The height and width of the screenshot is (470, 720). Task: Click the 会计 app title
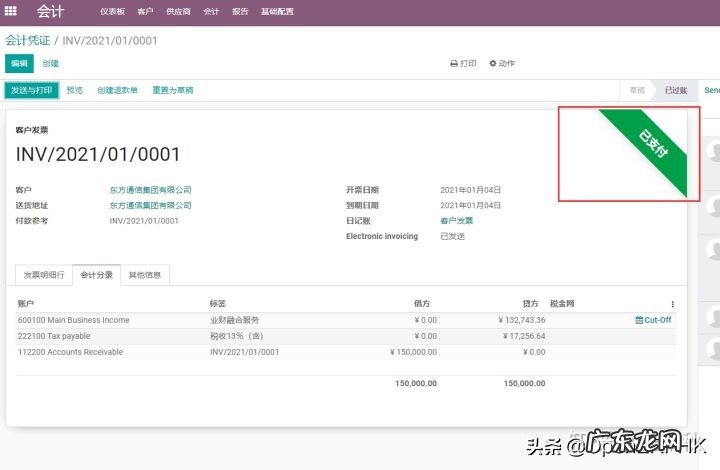pyautogui.click(x=51, y=11)
